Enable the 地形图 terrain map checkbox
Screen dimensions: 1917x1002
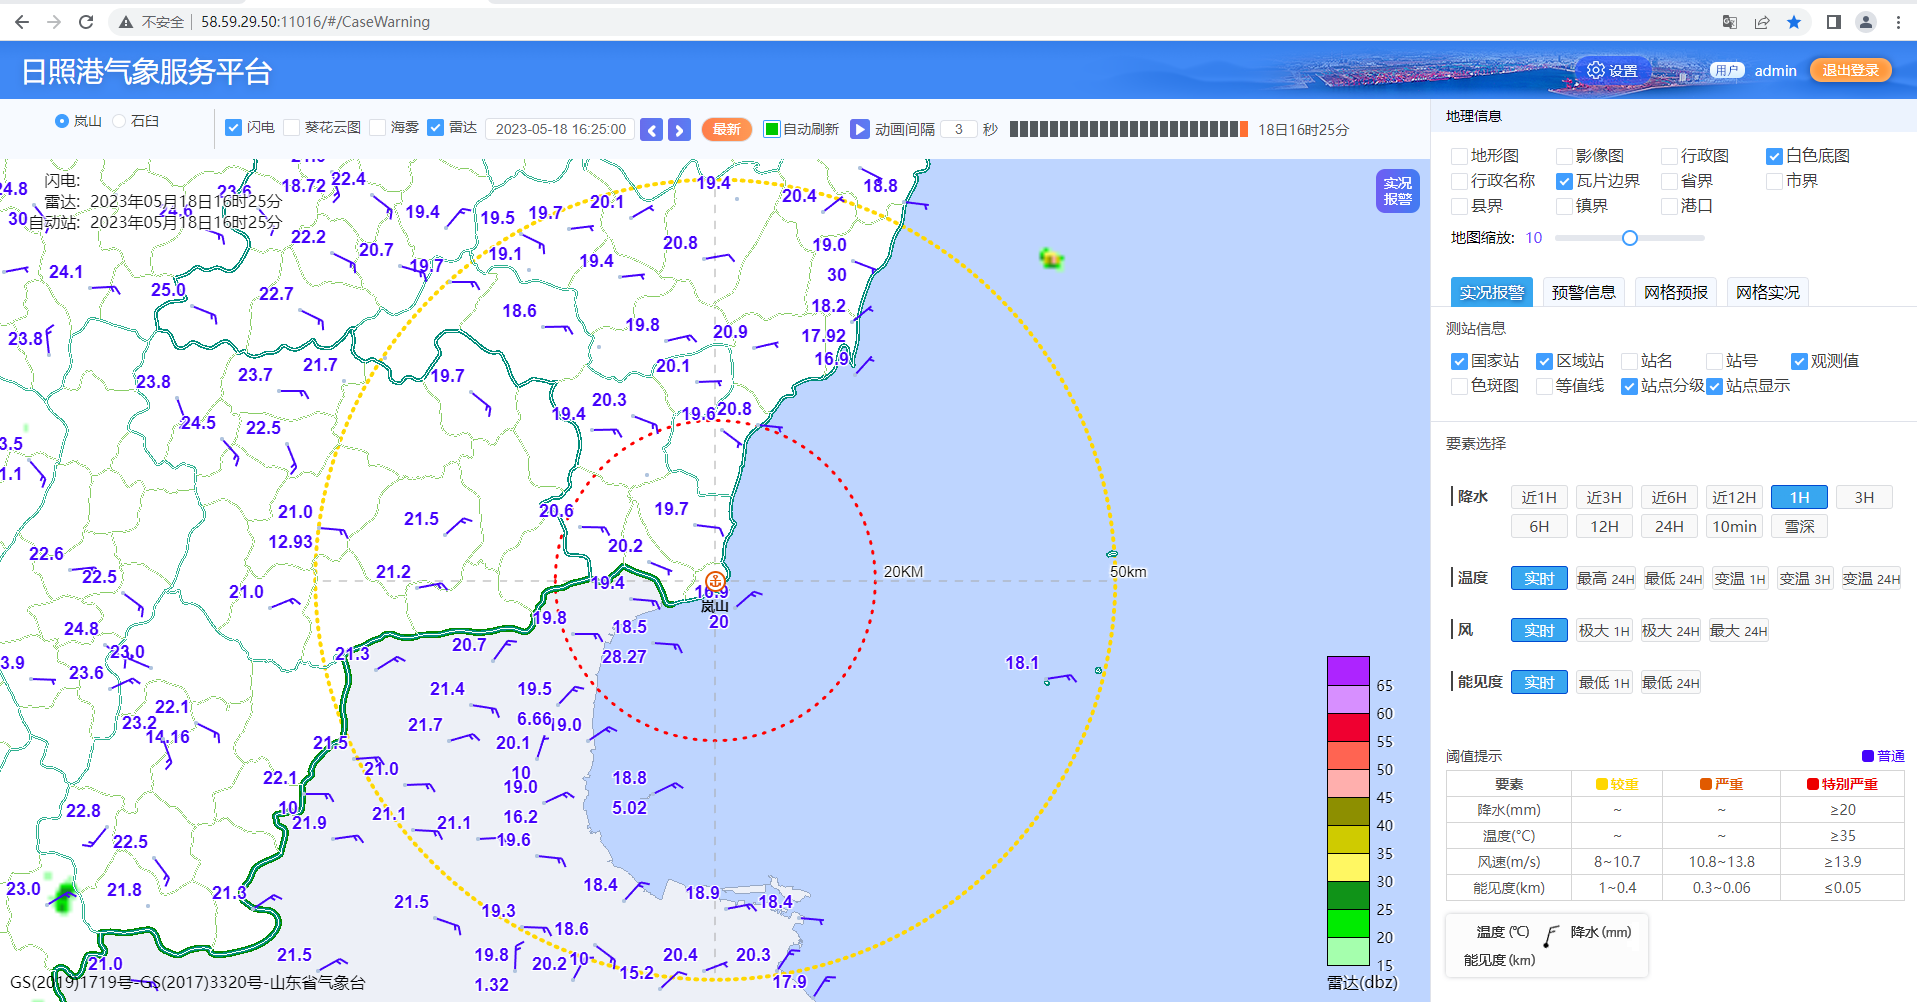coord(1459,156)
